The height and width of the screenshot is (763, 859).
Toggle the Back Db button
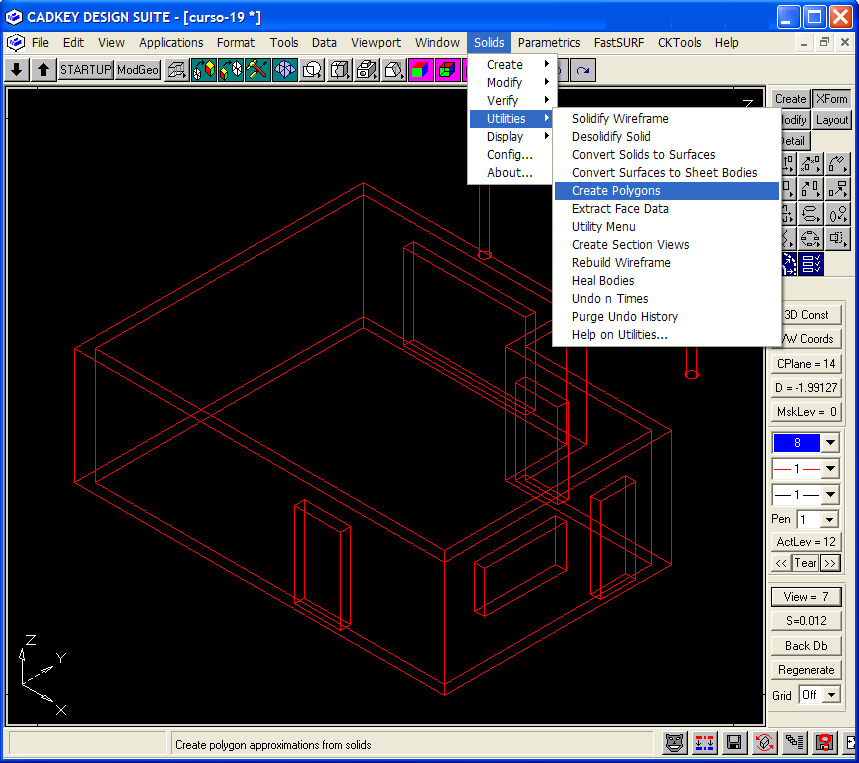coord(806,646)
